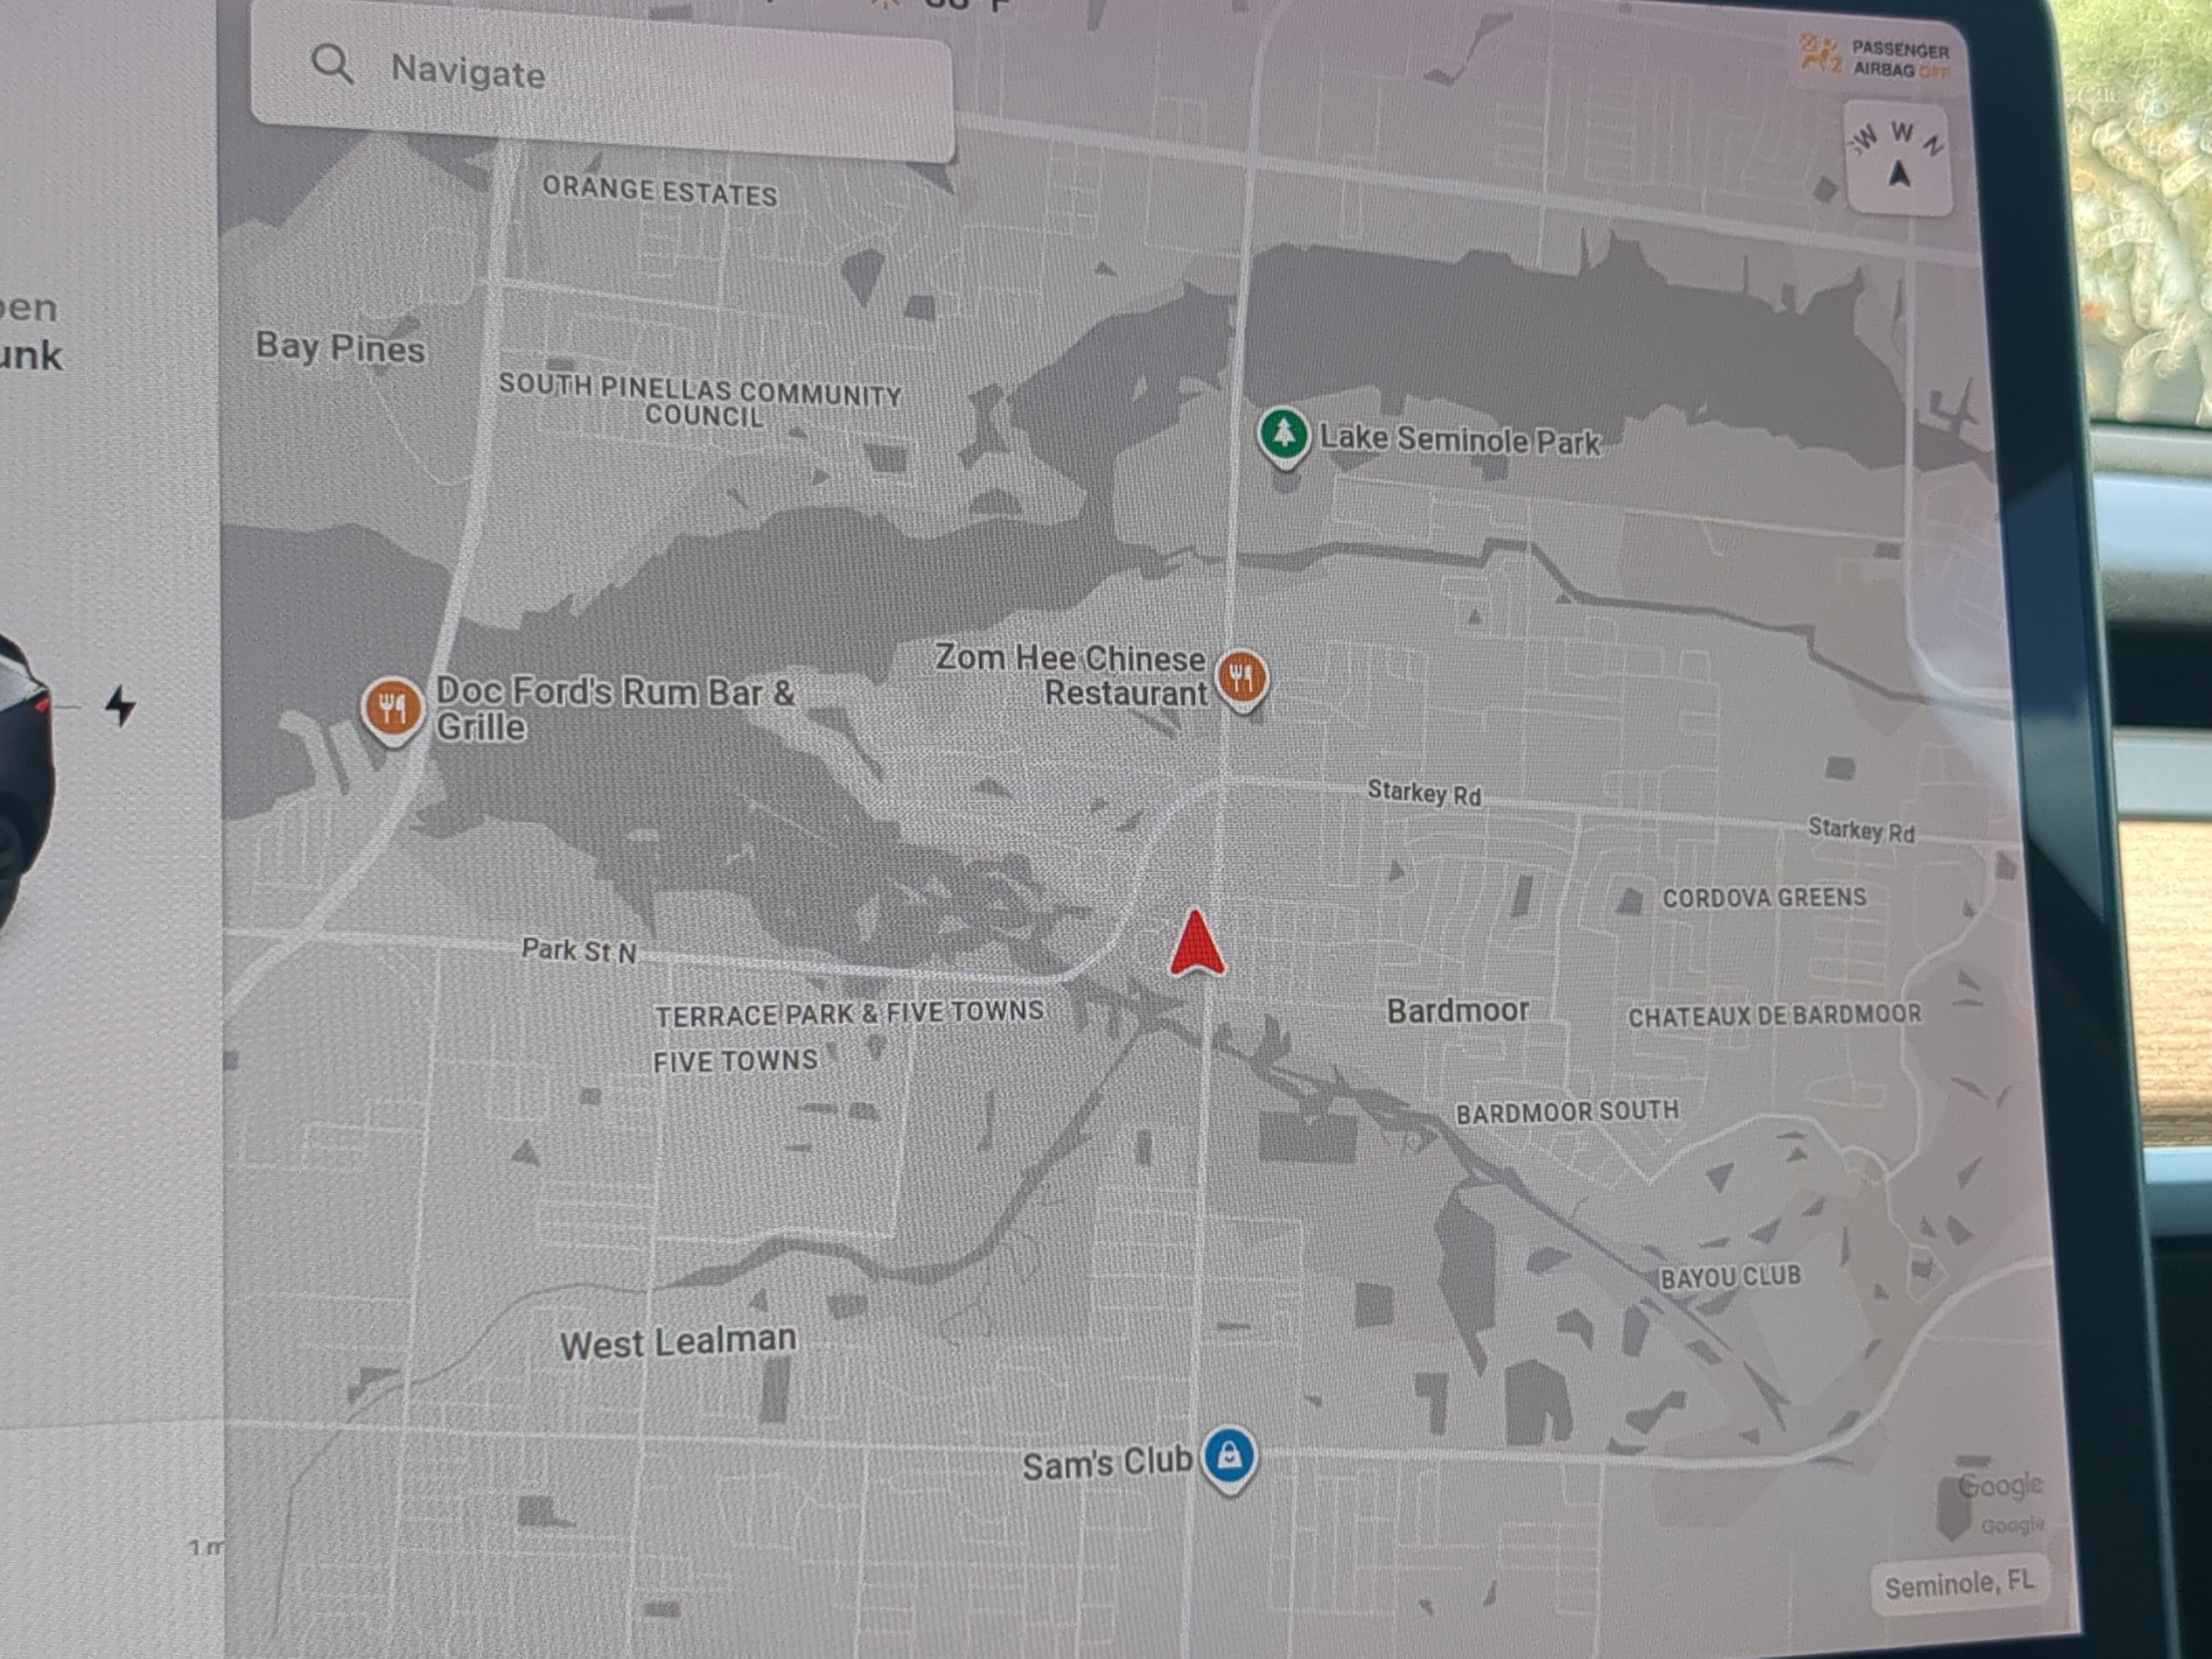Tap the passenger airbag off indicator

click(x=1875, y=58)
